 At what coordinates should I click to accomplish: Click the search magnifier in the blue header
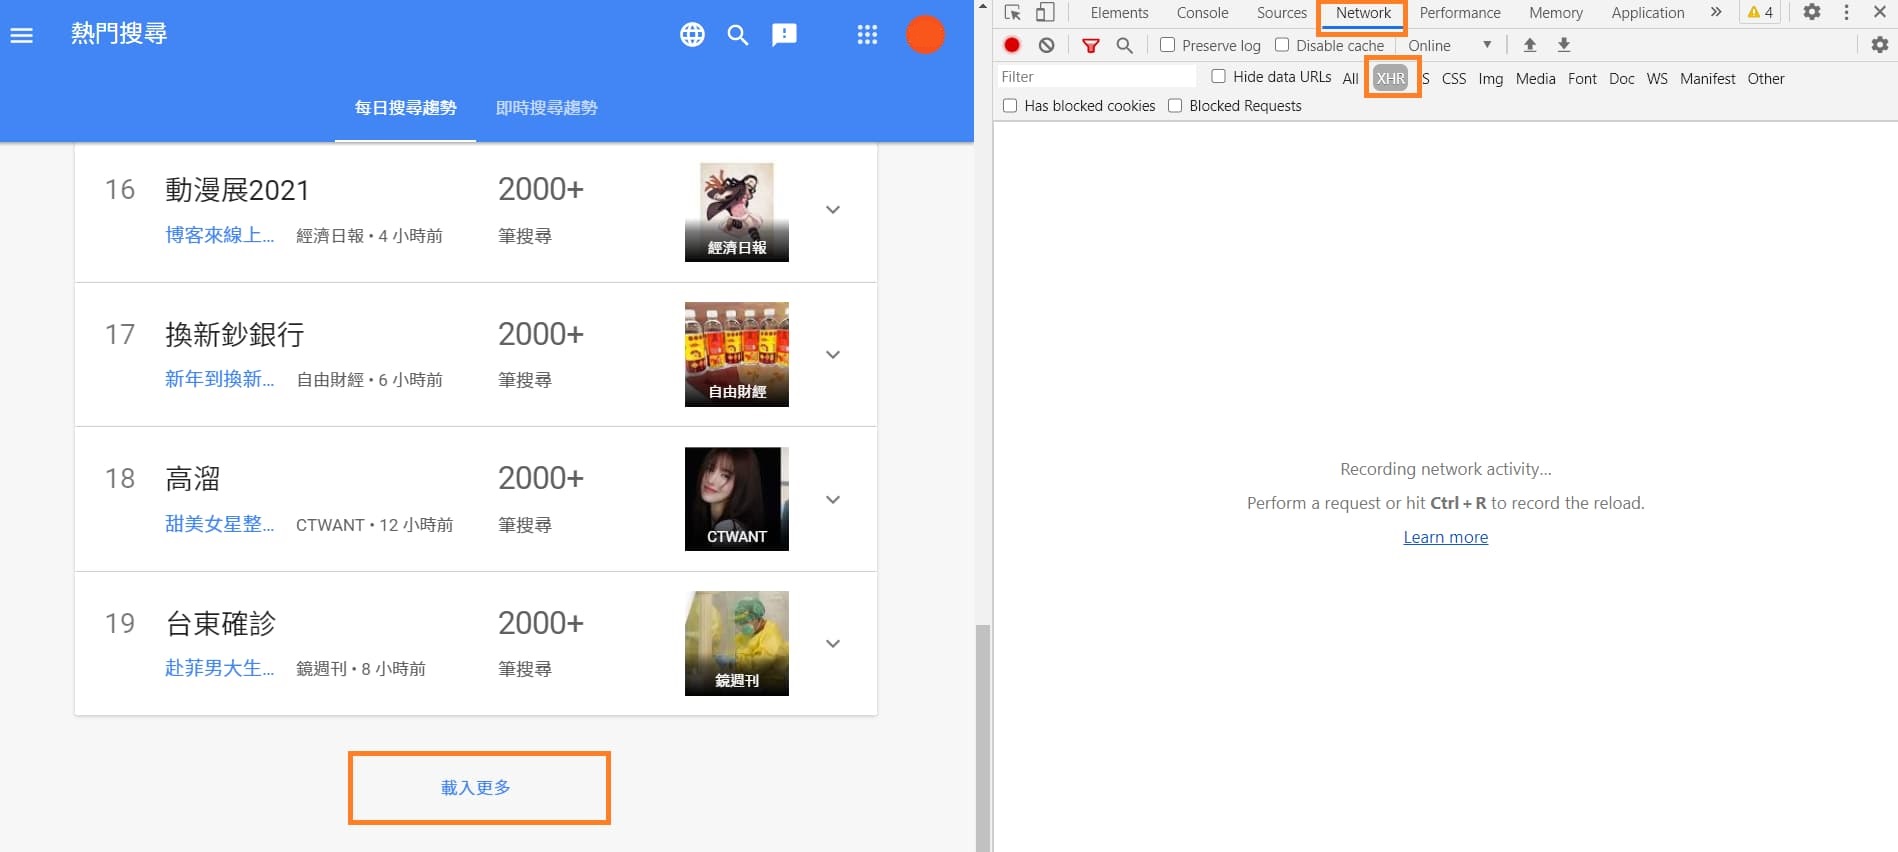coord(738,35)
